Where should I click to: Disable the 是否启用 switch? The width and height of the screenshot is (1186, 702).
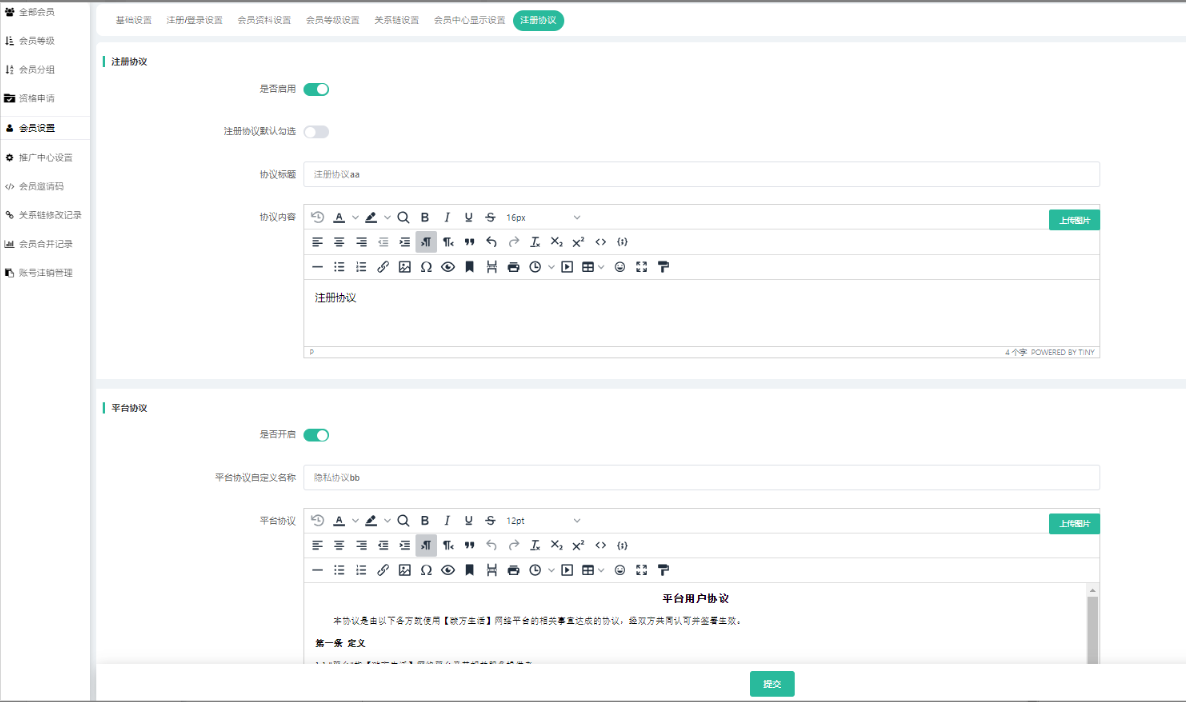316,89
